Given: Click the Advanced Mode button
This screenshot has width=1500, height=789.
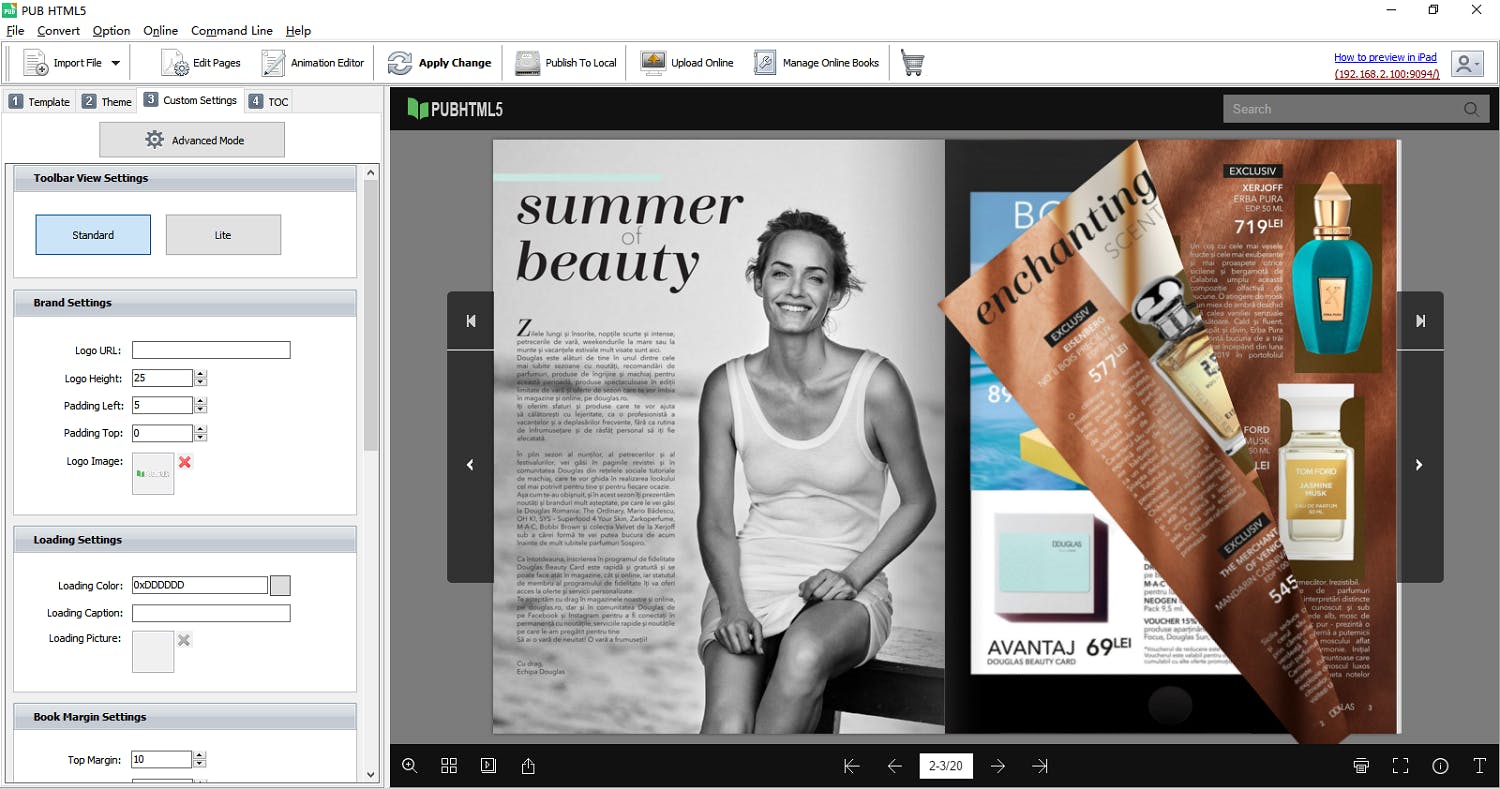Looking at the screenshot, I should pyautogui.click(x=192, y=140).
